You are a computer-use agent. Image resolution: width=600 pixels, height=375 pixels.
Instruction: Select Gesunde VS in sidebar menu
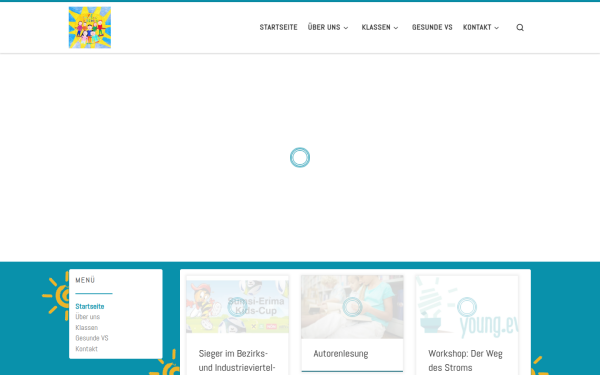(92, 338)
